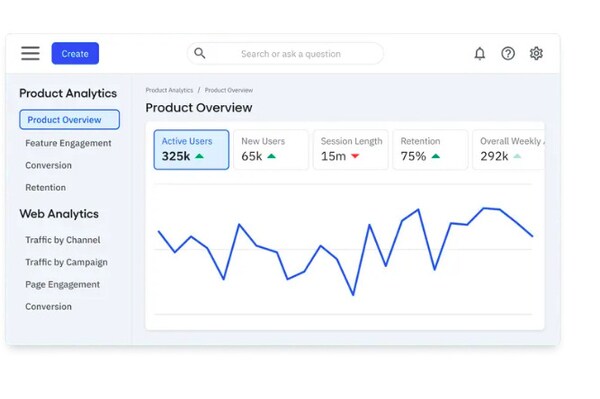Select the Retention 75% metric card
The height and width of the screenshot is (399, 600).
[430, 150]
